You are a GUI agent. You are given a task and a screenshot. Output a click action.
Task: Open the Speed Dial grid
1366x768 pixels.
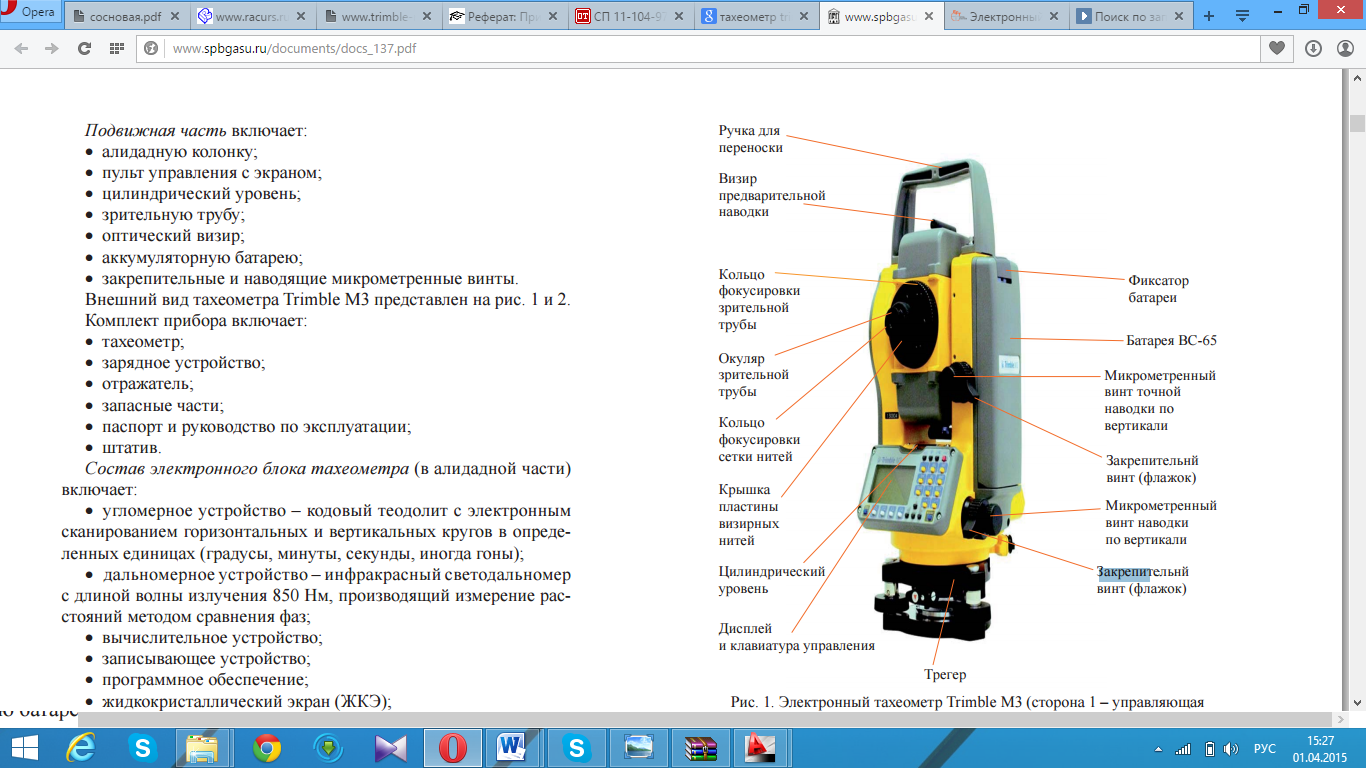pyautogui.click(x=116, y=48)
